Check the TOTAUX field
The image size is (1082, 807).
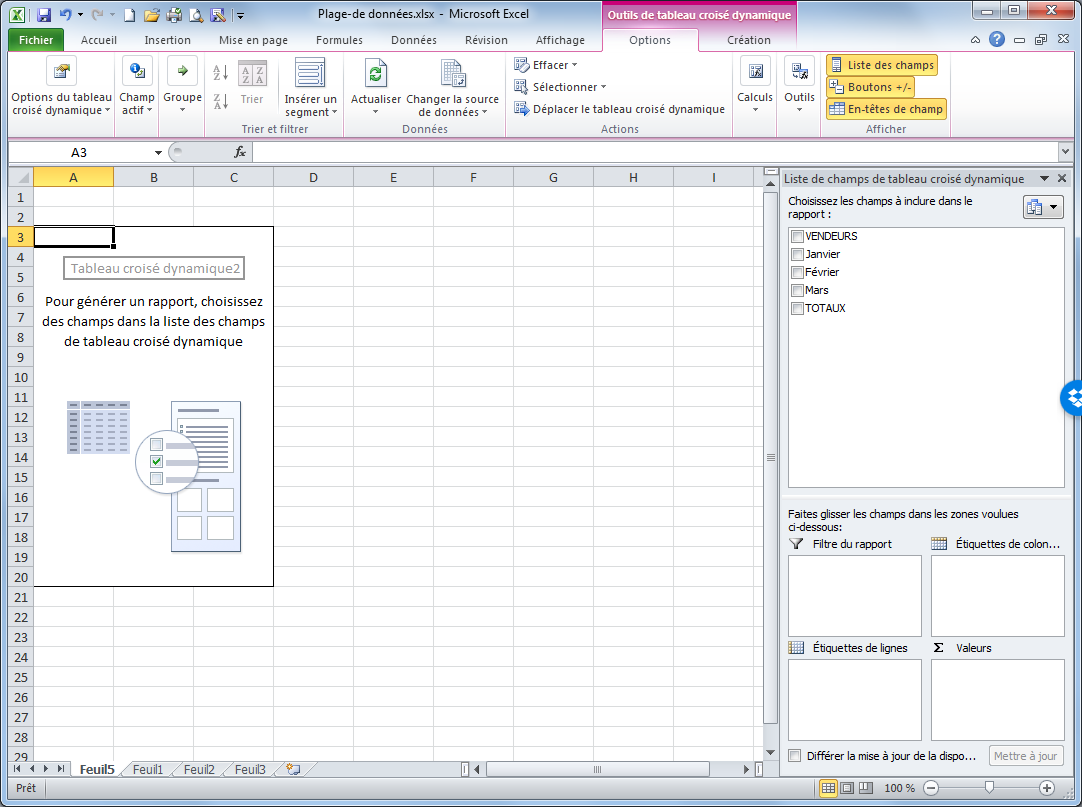pyautogui.click(x=797, y=308)
